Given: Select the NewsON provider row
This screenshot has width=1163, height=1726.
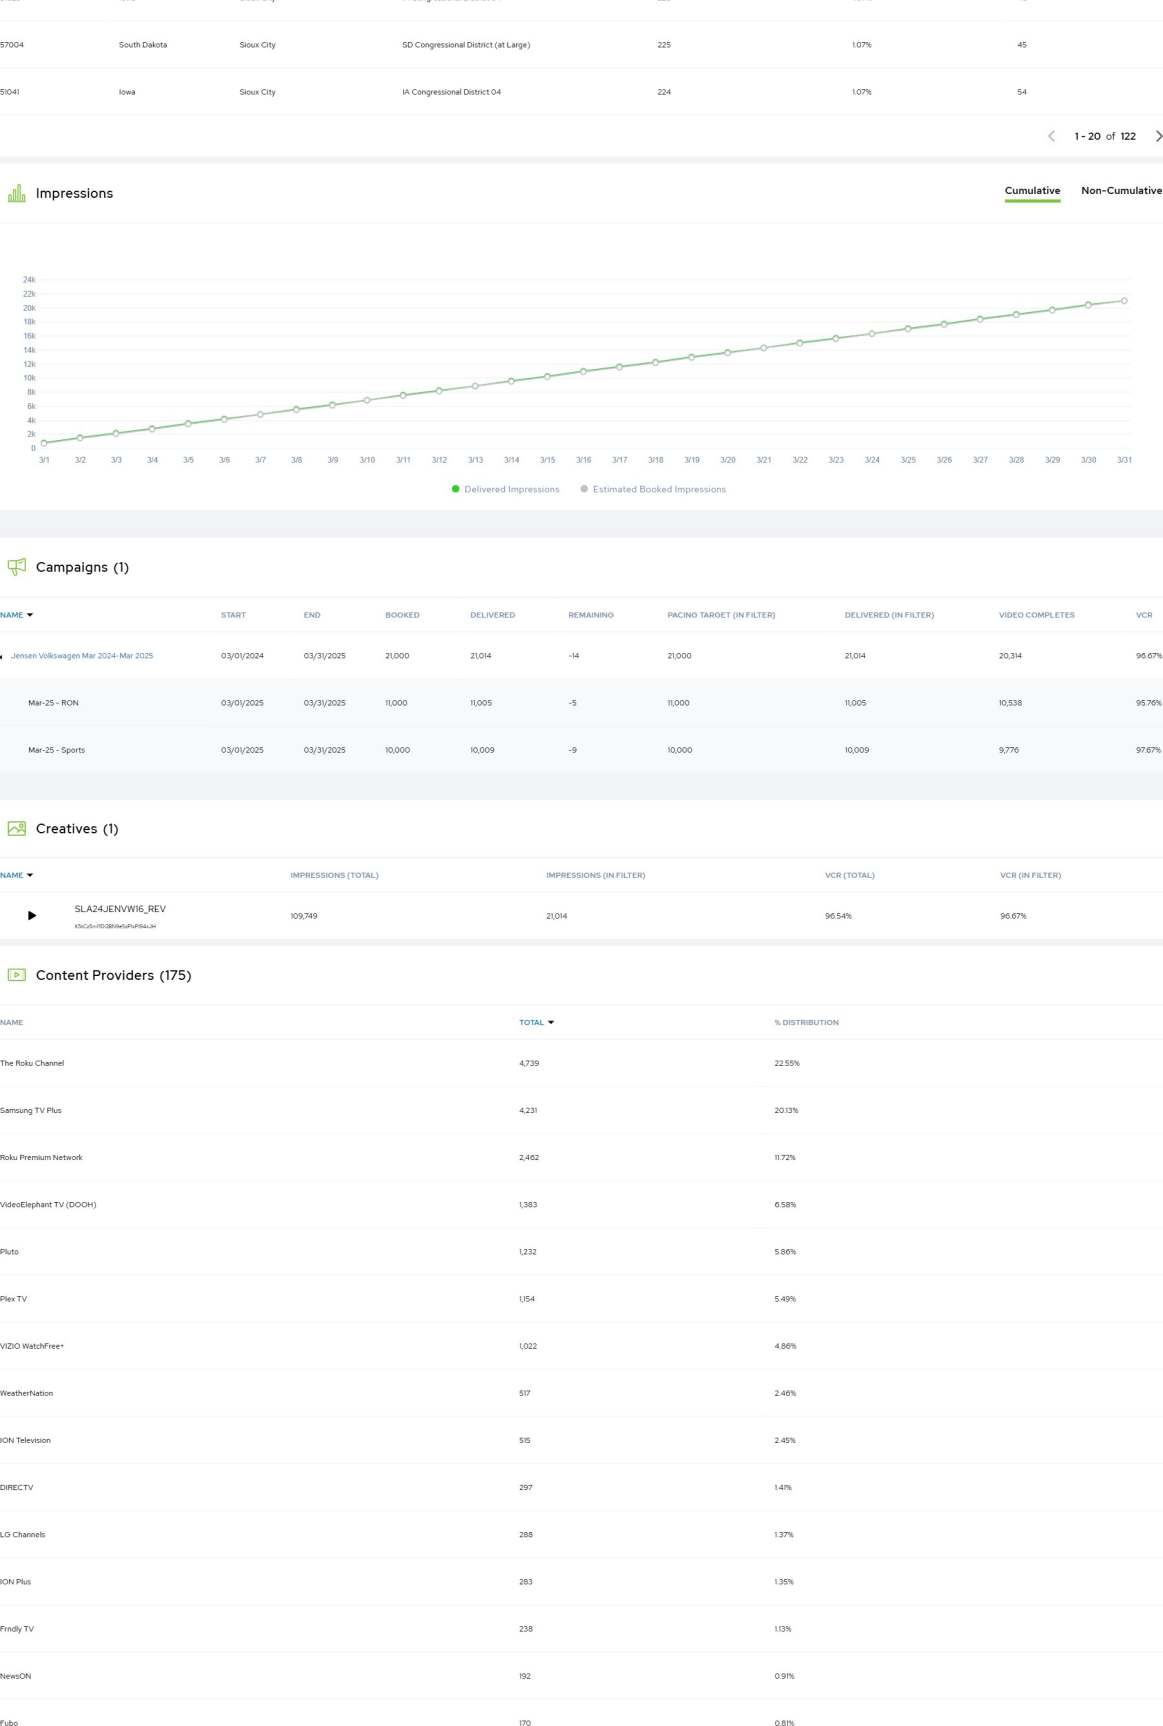Looking at the screenshot, I should (581, 1676).
